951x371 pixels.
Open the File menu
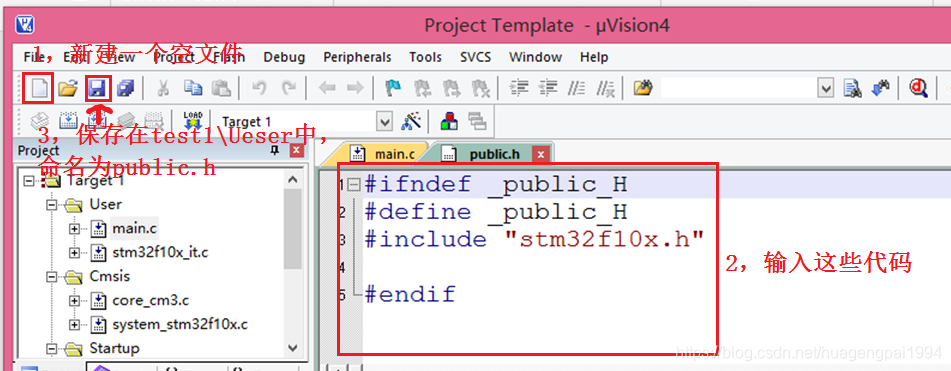[33, 57]
